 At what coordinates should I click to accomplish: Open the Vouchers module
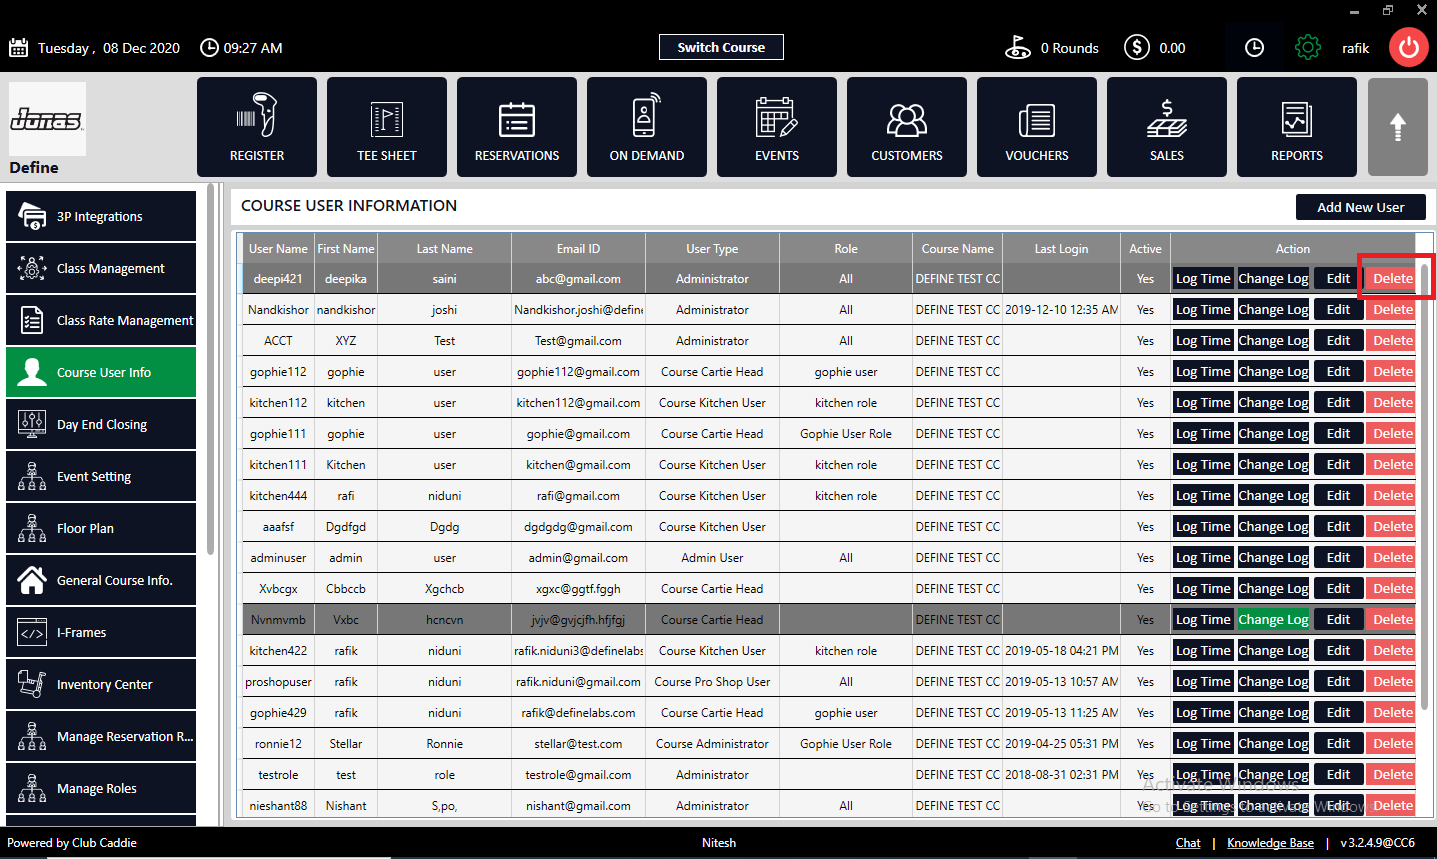[x=1037, y=127]
